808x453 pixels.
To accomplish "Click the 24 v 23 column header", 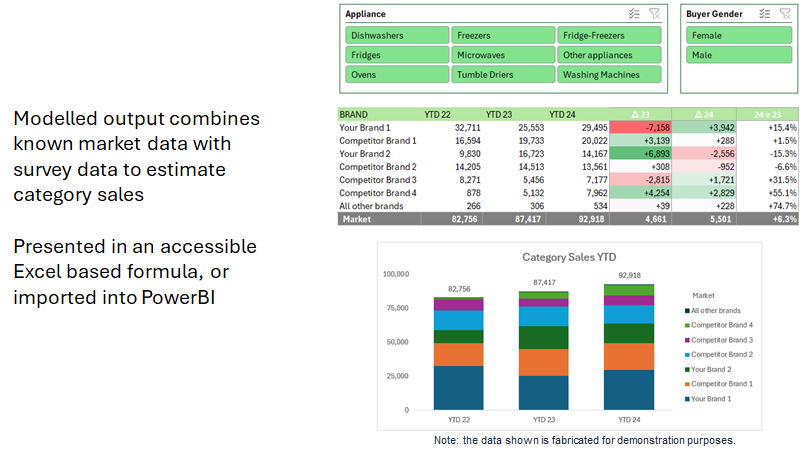I will pos(768,114).
